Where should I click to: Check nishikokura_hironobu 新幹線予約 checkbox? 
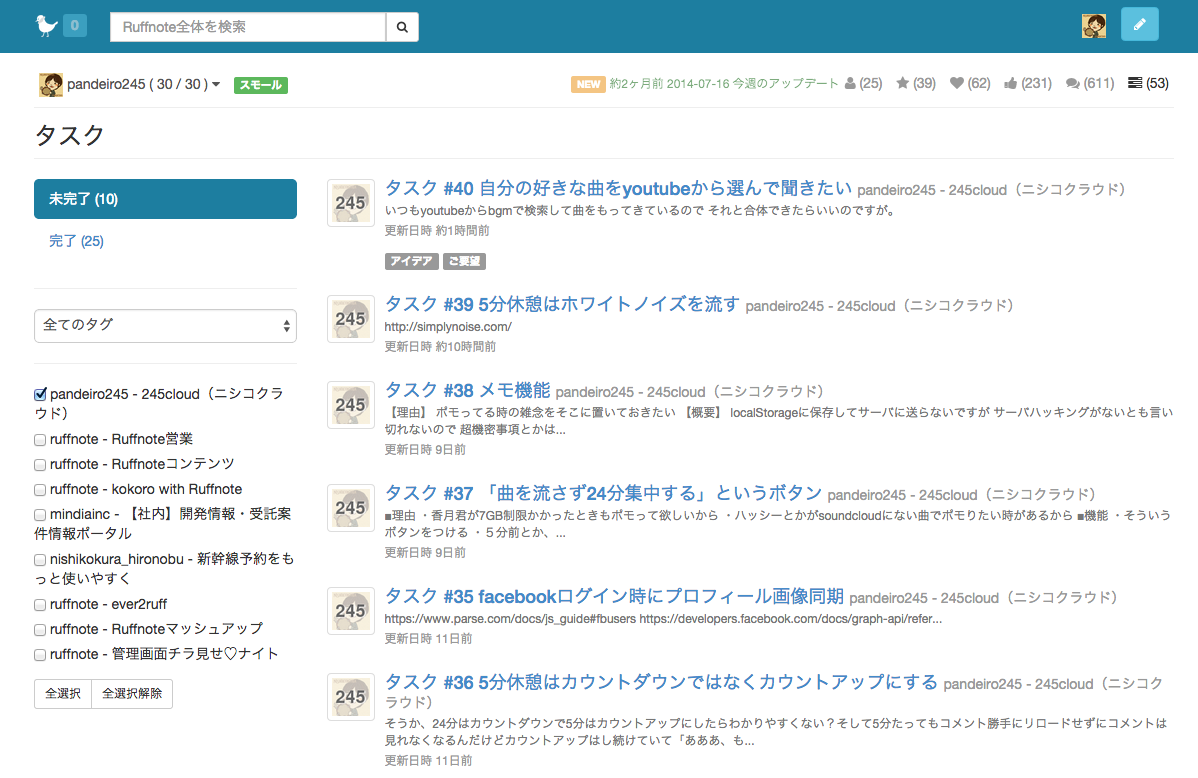40,560
